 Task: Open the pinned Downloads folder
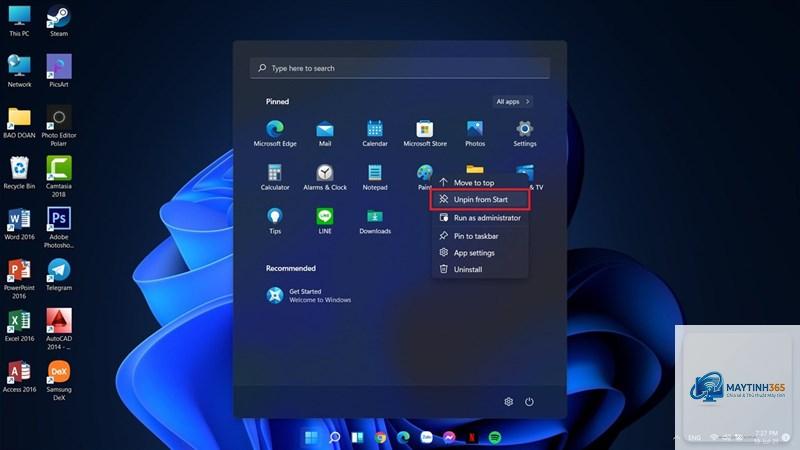tap(374, 221)
